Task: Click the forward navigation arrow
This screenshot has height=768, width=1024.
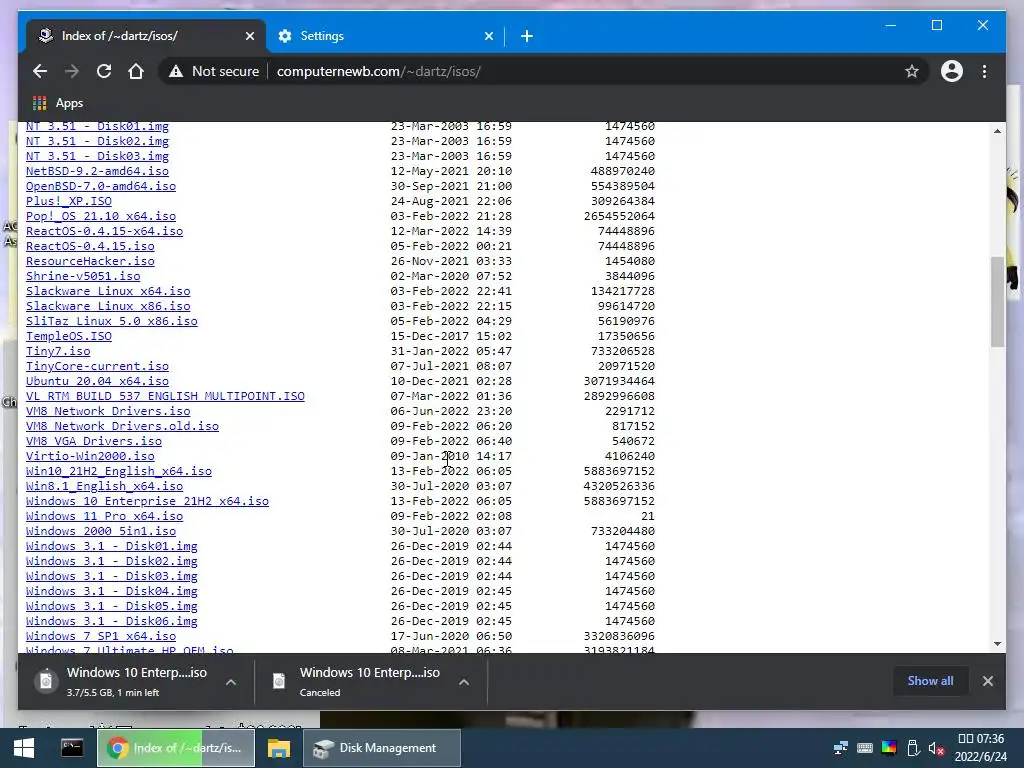Action: click(72, 71)
